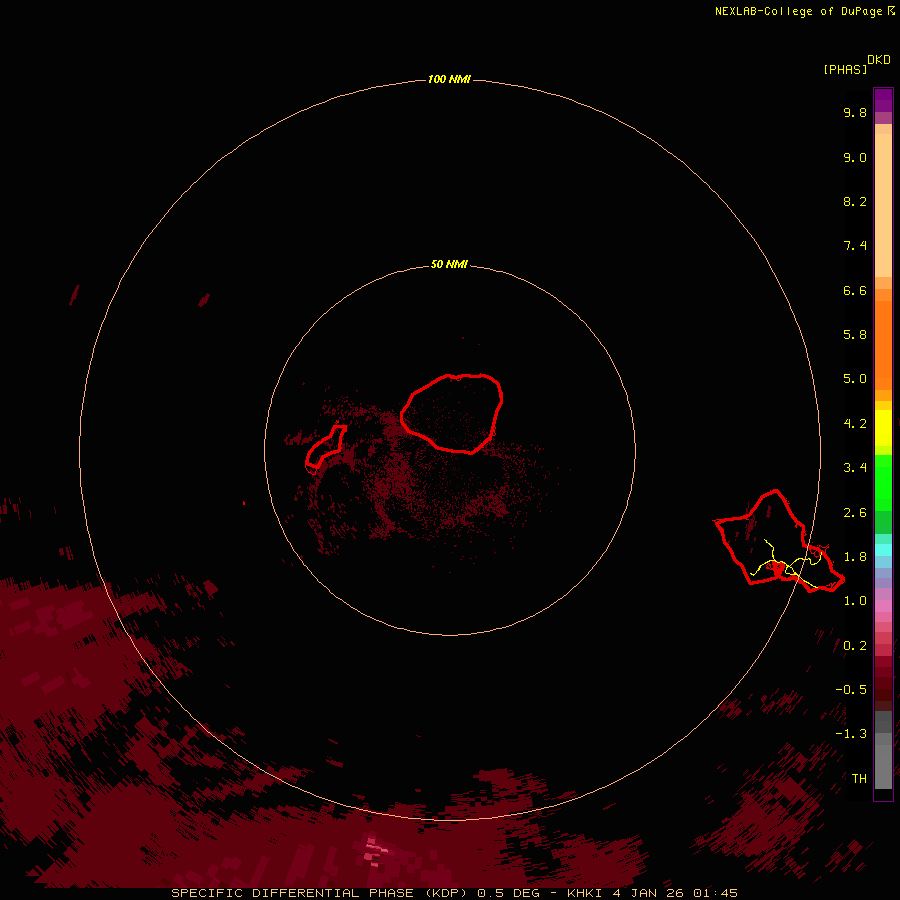Screen dimensions: 900x900
Task: Click the 2.6 colorbar value label
Action: pos(855,513)
